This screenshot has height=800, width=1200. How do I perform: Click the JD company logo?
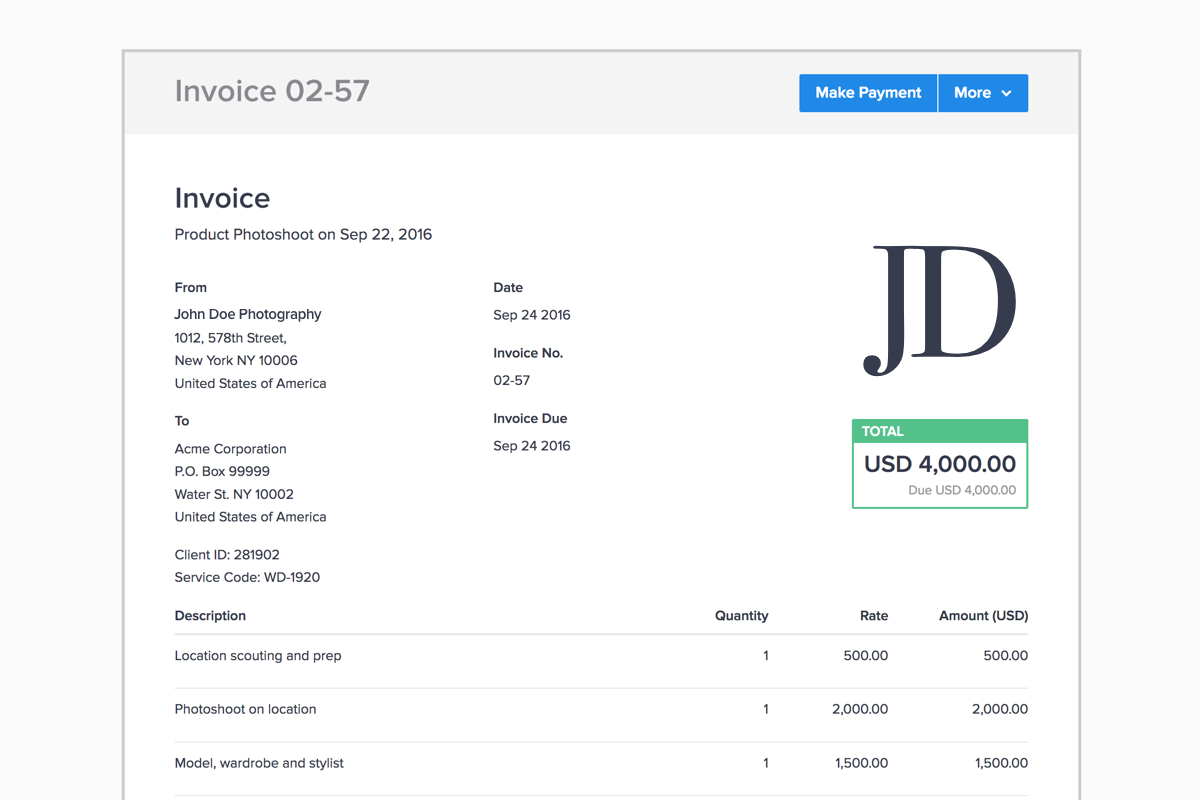[939, 311]
